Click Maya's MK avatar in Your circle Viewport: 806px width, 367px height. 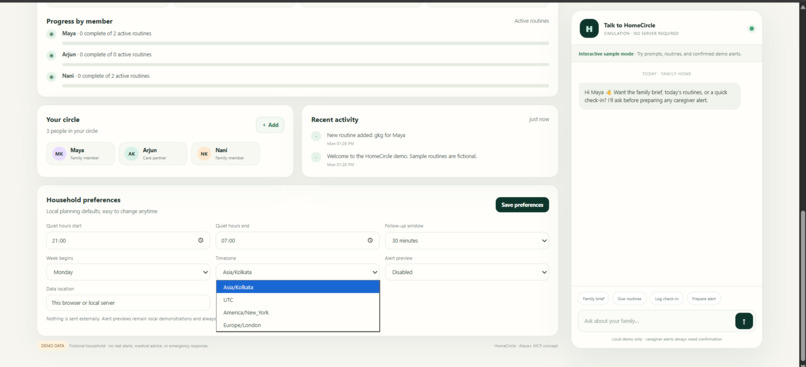(60, 154)
